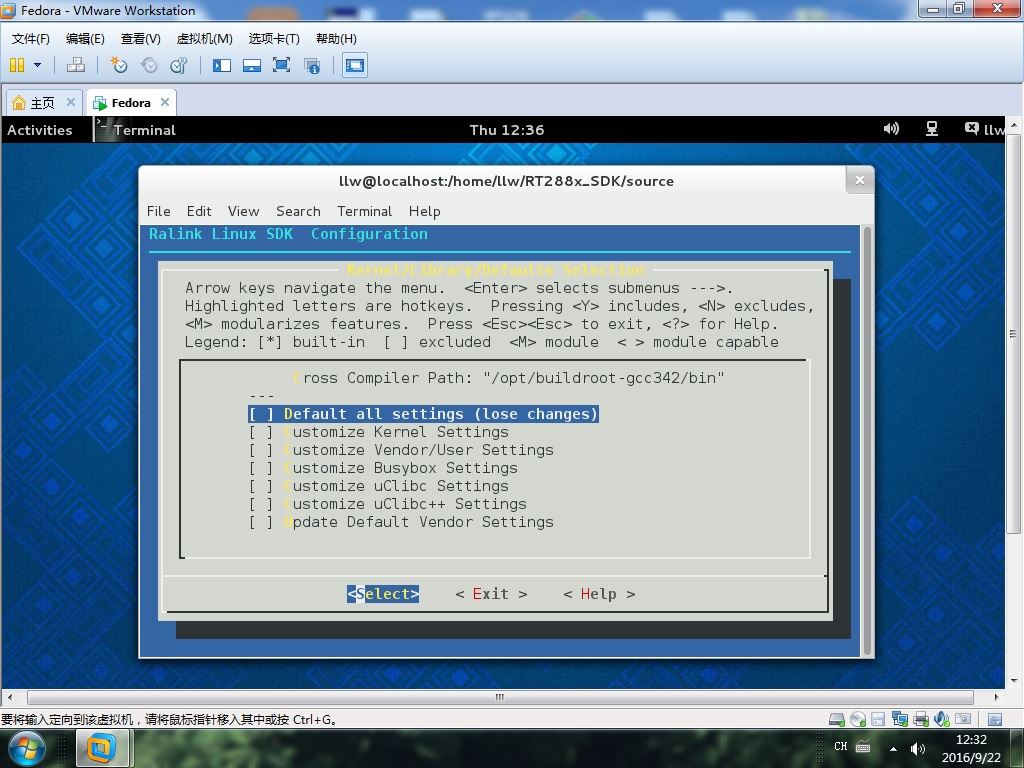Toggle Customize Vendor/User Settings checkbox
Image resolution: width=1024 pixels, height=768 pixels.
coord(261,450)
